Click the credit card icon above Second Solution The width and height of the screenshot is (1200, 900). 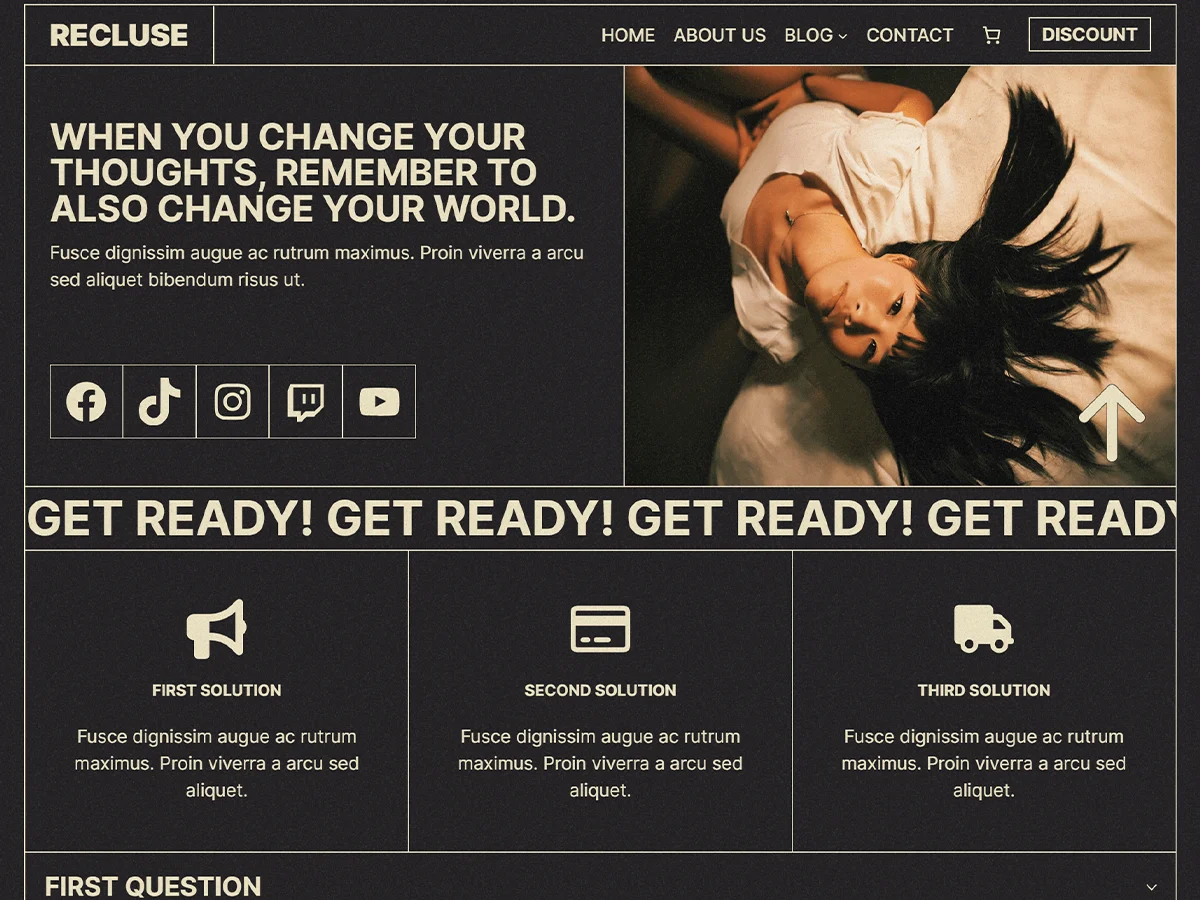click(x=600, y=628)
